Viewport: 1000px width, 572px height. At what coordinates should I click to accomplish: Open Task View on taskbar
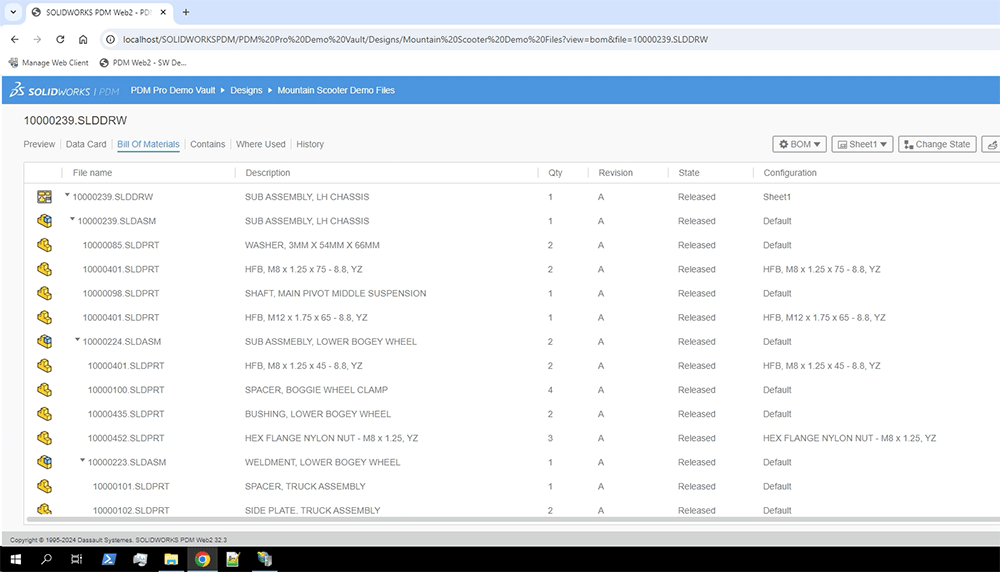click(x=77, y=559)
